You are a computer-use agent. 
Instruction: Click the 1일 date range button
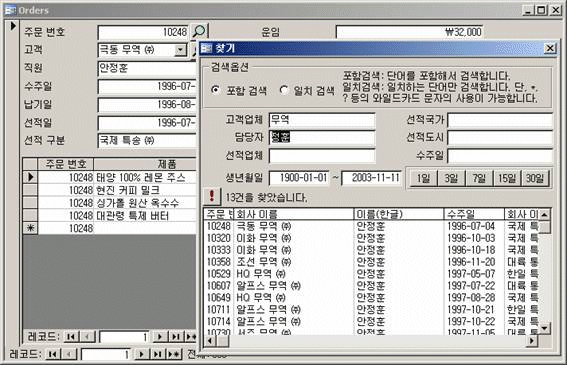tap(423, 178)
